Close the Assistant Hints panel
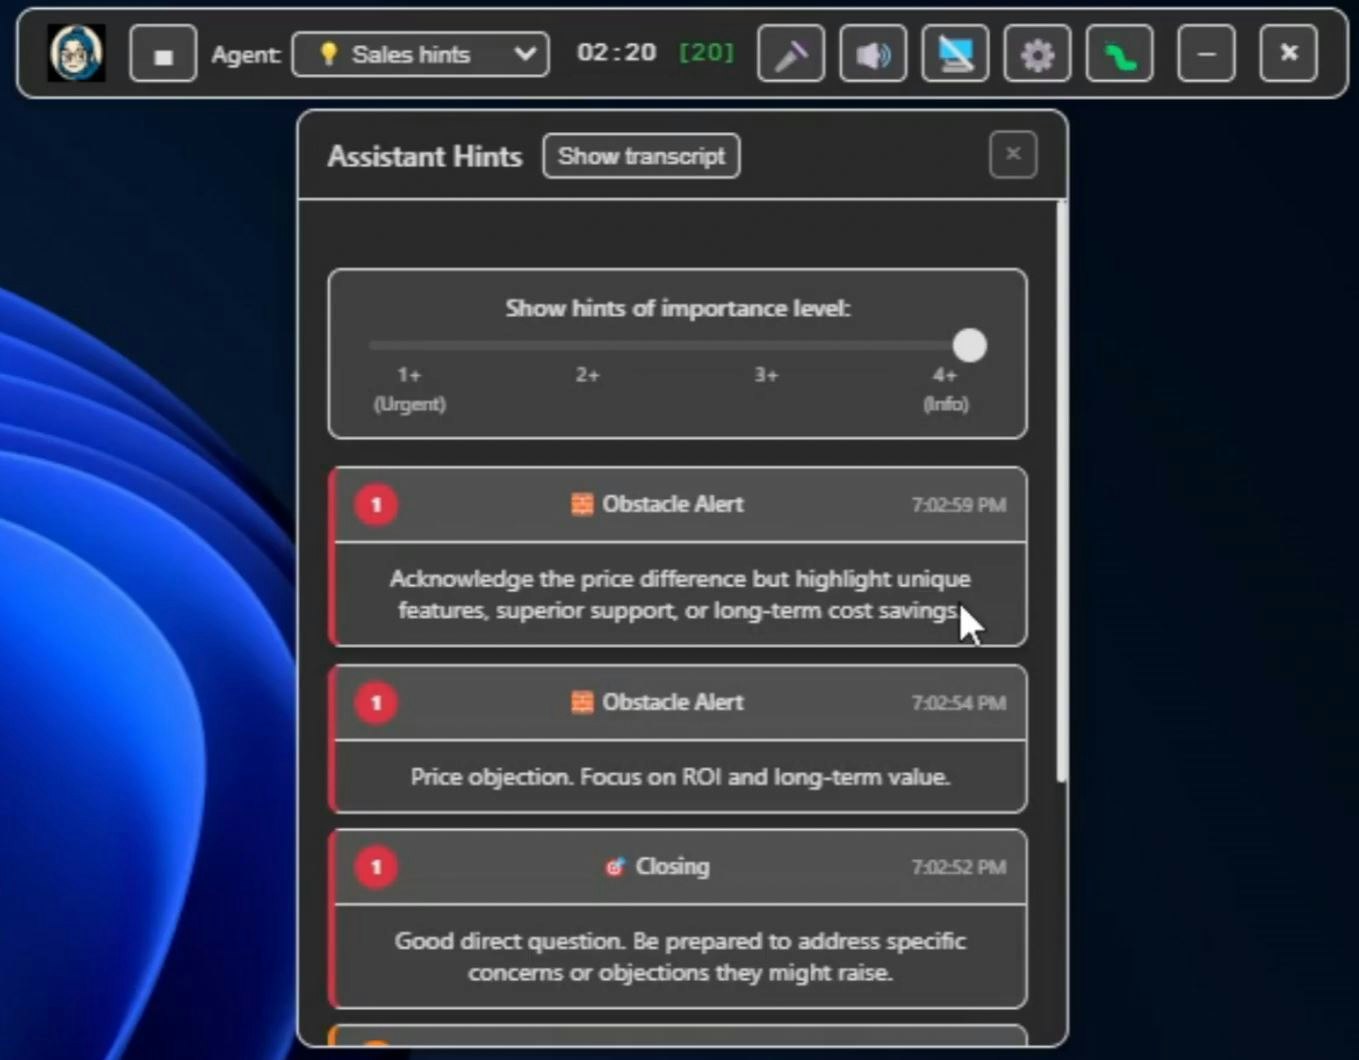Viewport: 1359px width, 1060px height. click(1013, 154)
